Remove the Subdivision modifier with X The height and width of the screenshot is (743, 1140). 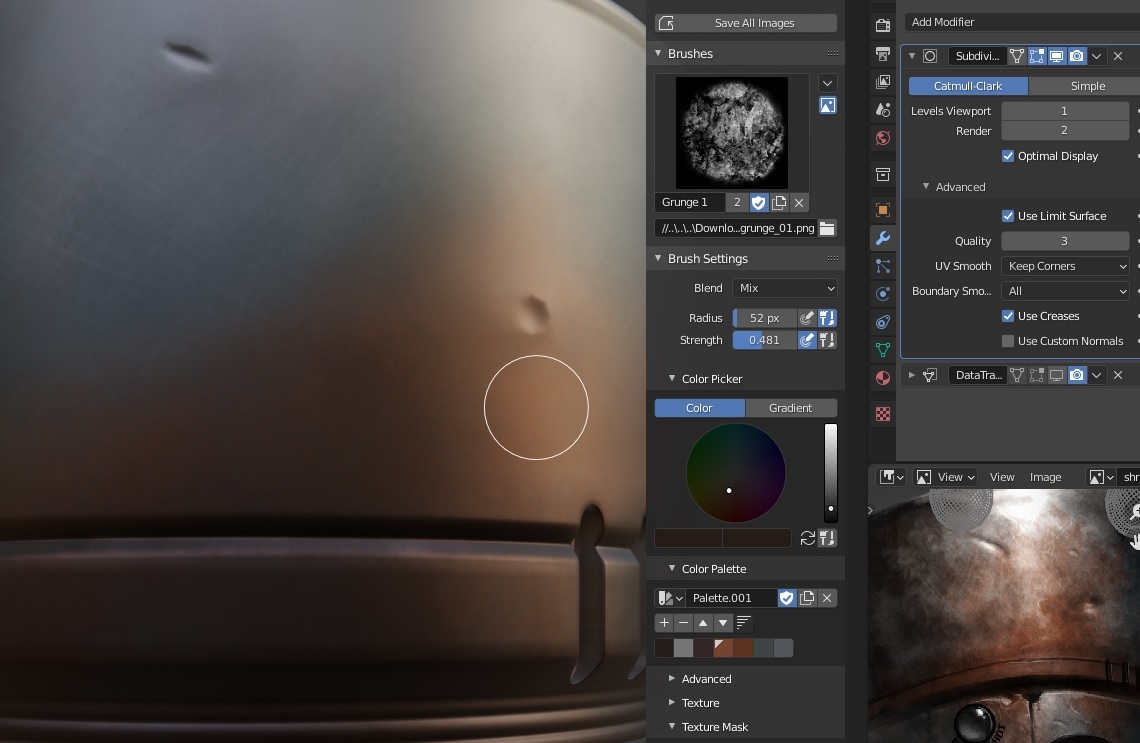pyautogui.click(x=1118, y=56)
